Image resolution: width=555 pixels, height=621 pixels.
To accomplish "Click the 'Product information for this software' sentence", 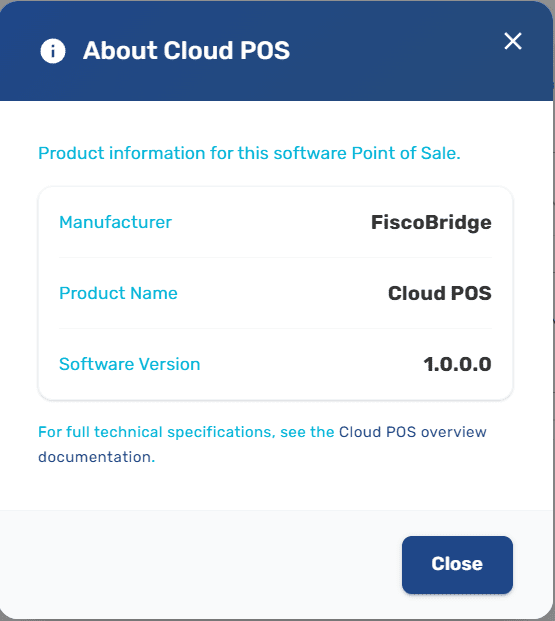I will 249,153.
